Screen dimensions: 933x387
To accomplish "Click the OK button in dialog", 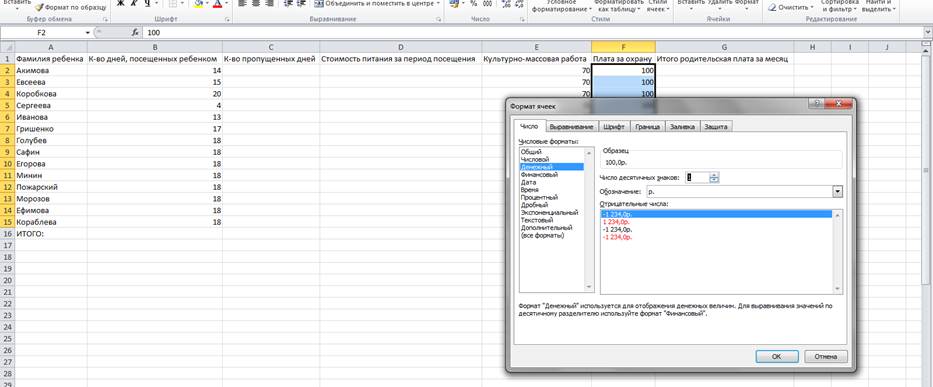I will pyautogui.click(x=777, y=356).
